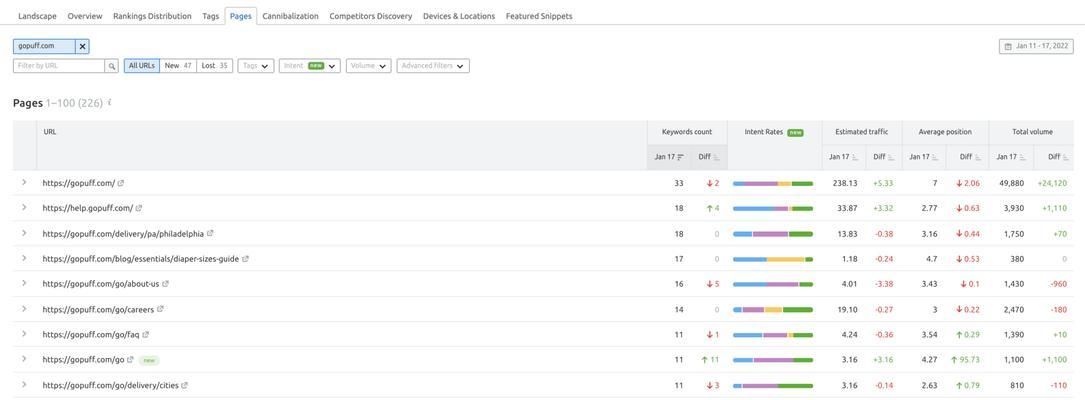Select the All URLs filter

[142, 66]
